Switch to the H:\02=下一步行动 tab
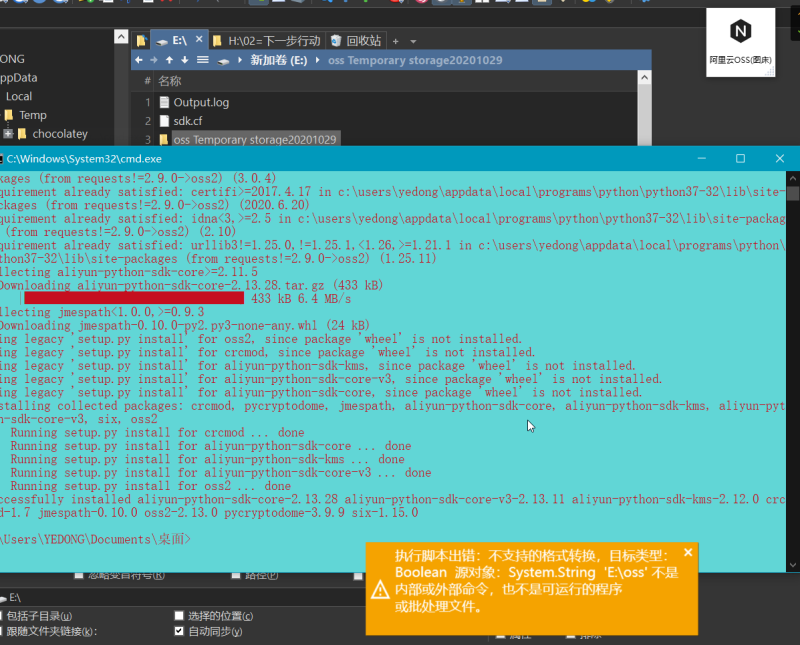Viewport: 800px width, 645px height. (267, 41)
